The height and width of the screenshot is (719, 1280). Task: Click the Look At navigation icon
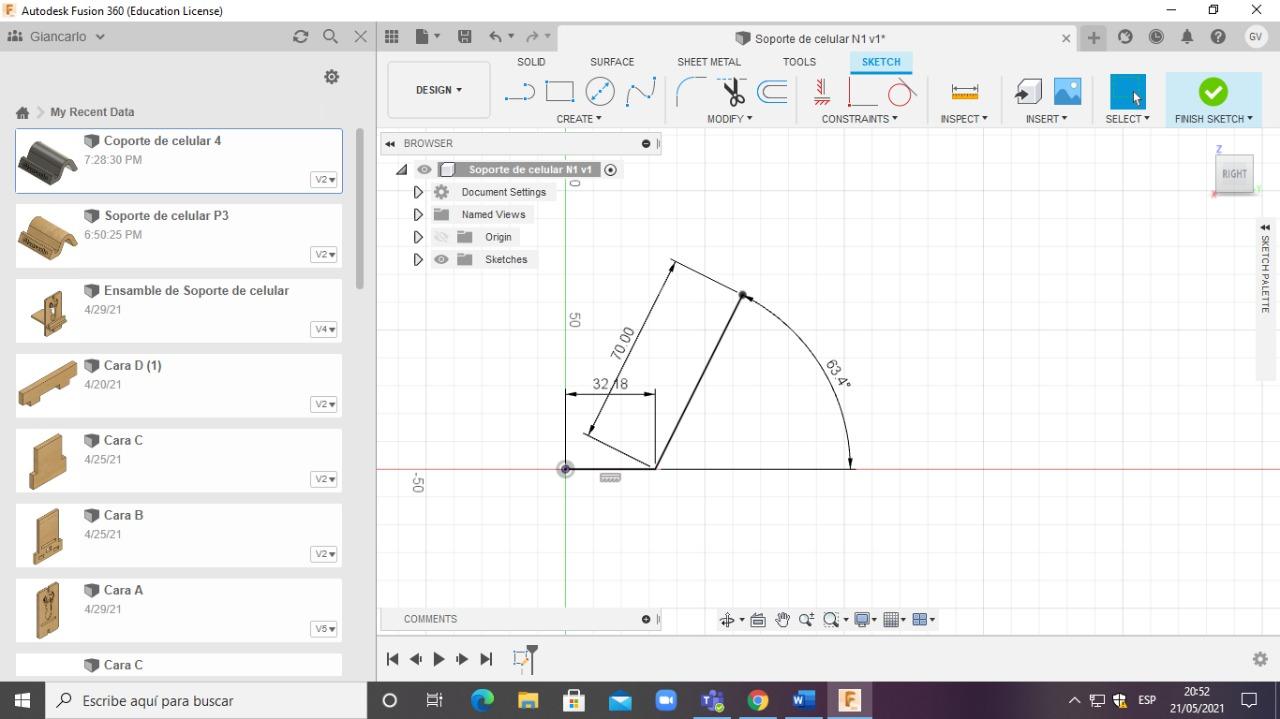click(x=758, y=620)
